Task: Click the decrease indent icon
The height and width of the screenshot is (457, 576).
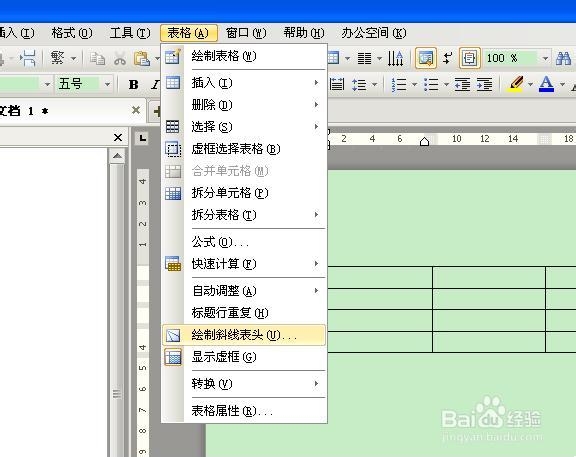Action: pyautogui.click(x=462, y=85)
